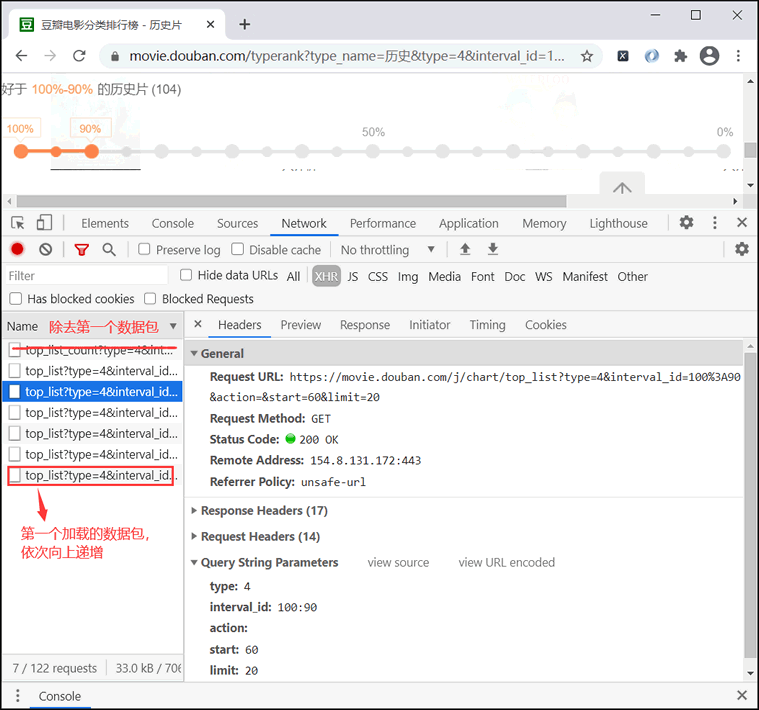
Task: Check Has blocked cookies
Action: [16, 299]
